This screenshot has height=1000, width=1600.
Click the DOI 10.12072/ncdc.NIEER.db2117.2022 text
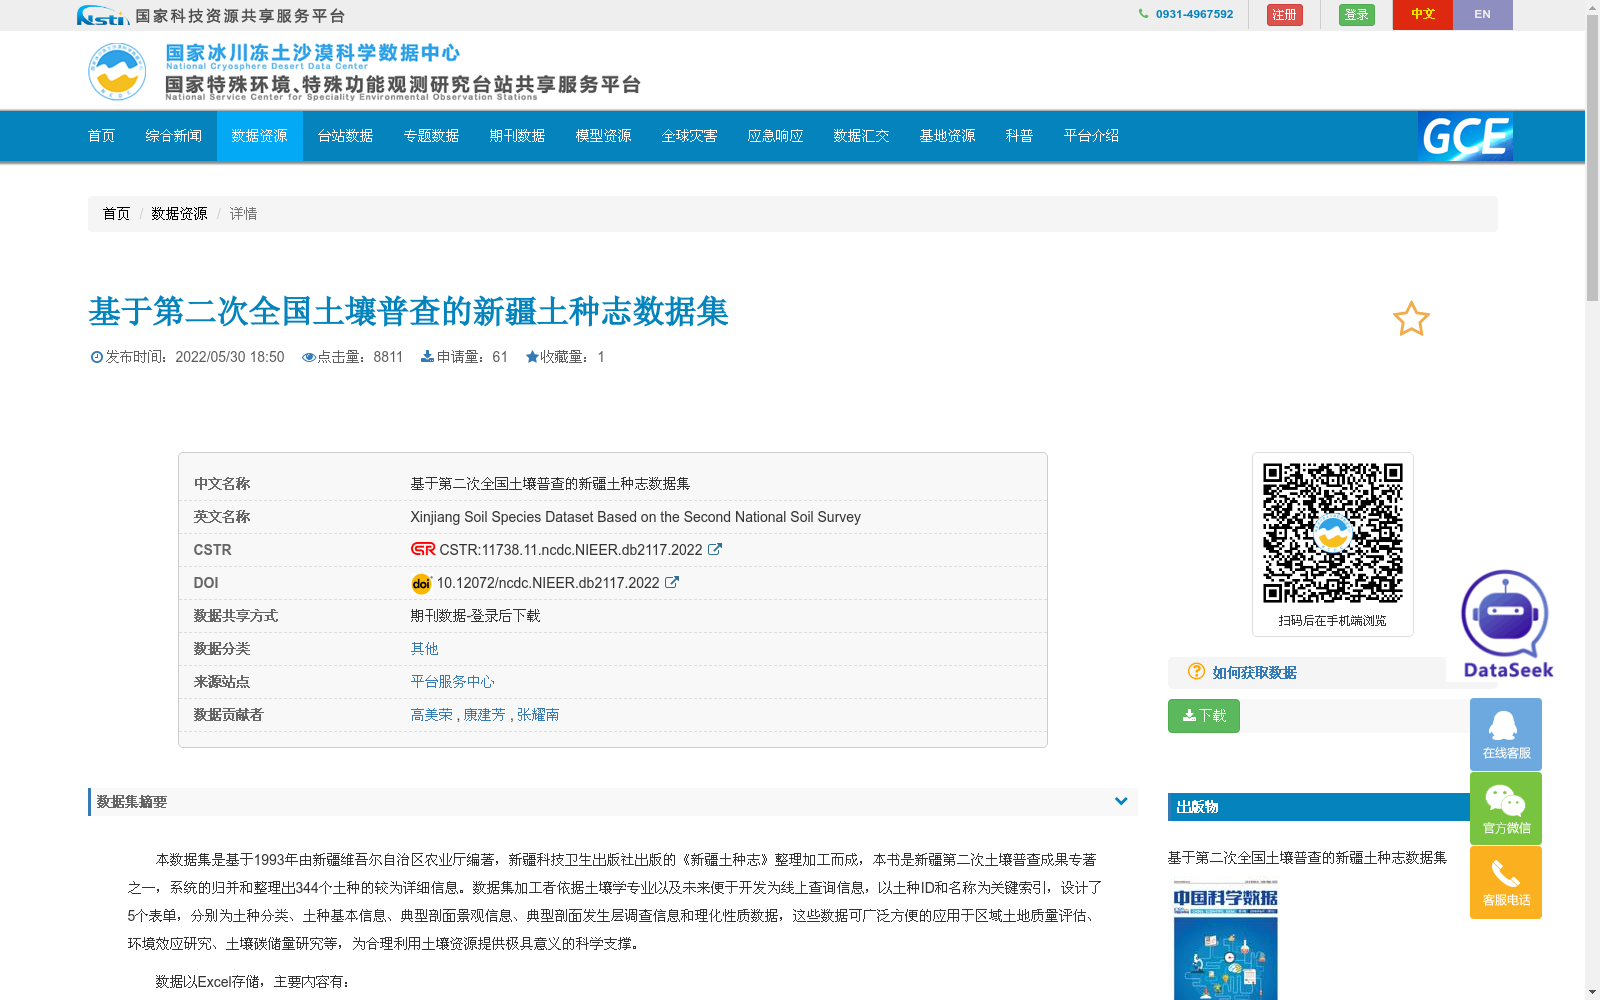click(548, 583)
